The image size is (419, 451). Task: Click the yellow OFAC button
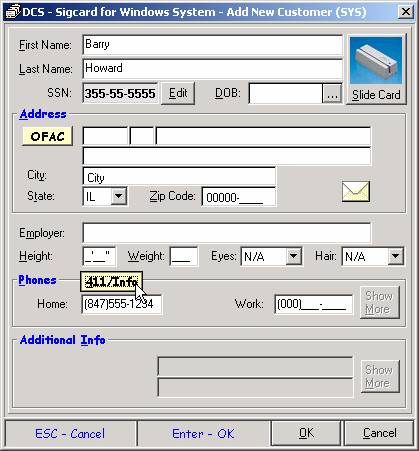coord(47,136)
